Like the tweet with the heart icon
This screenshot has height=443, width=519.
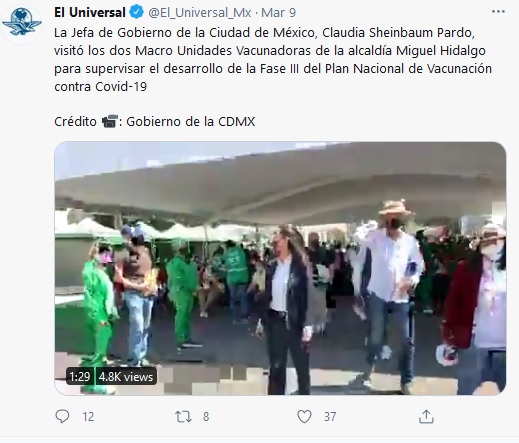[304, 417]
